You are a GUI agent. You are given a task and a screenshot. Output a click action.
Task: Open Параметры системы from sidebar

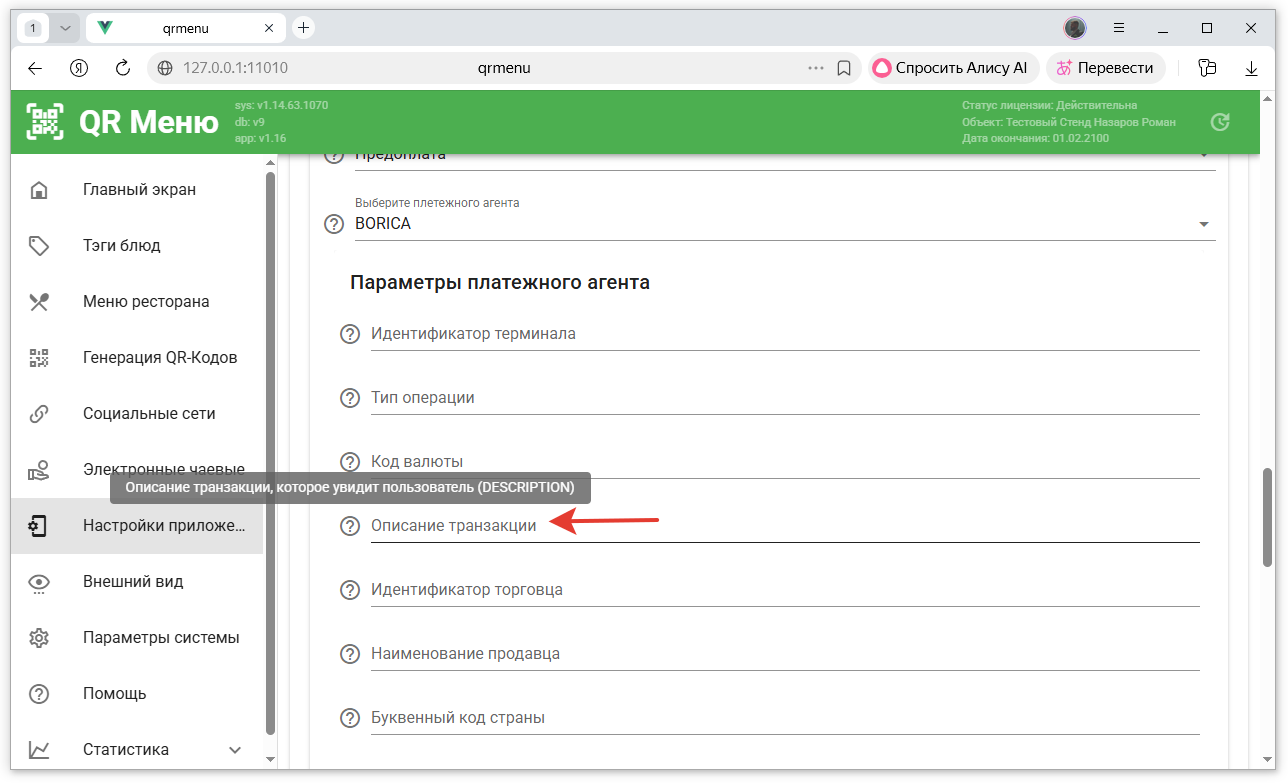point(161,638)
